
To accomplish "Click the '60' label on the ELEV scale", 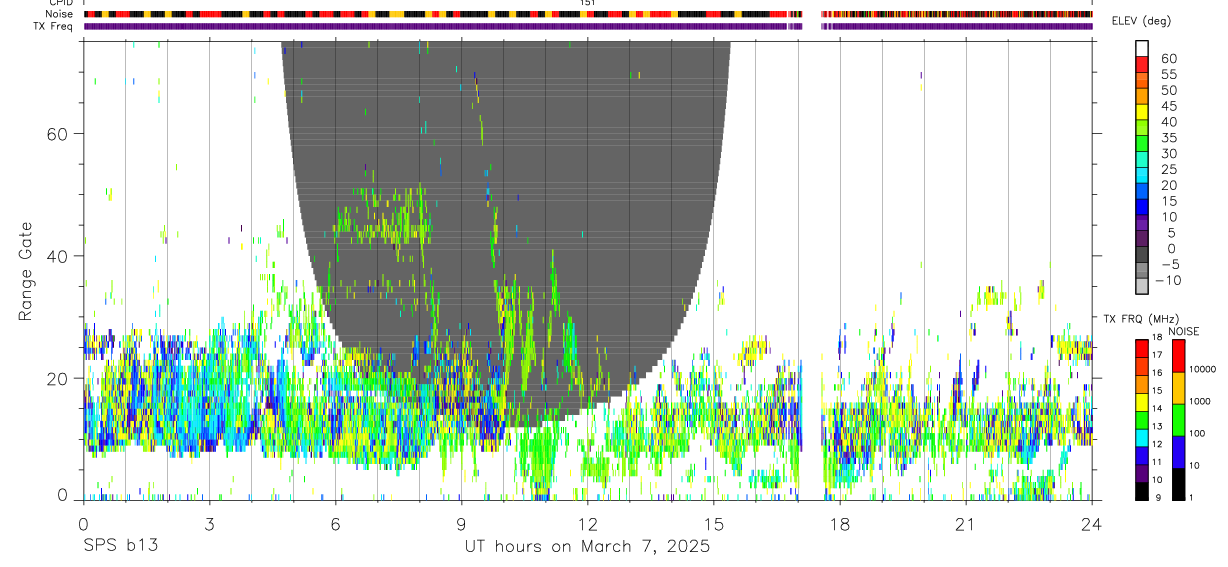I will coord(1168,59).
